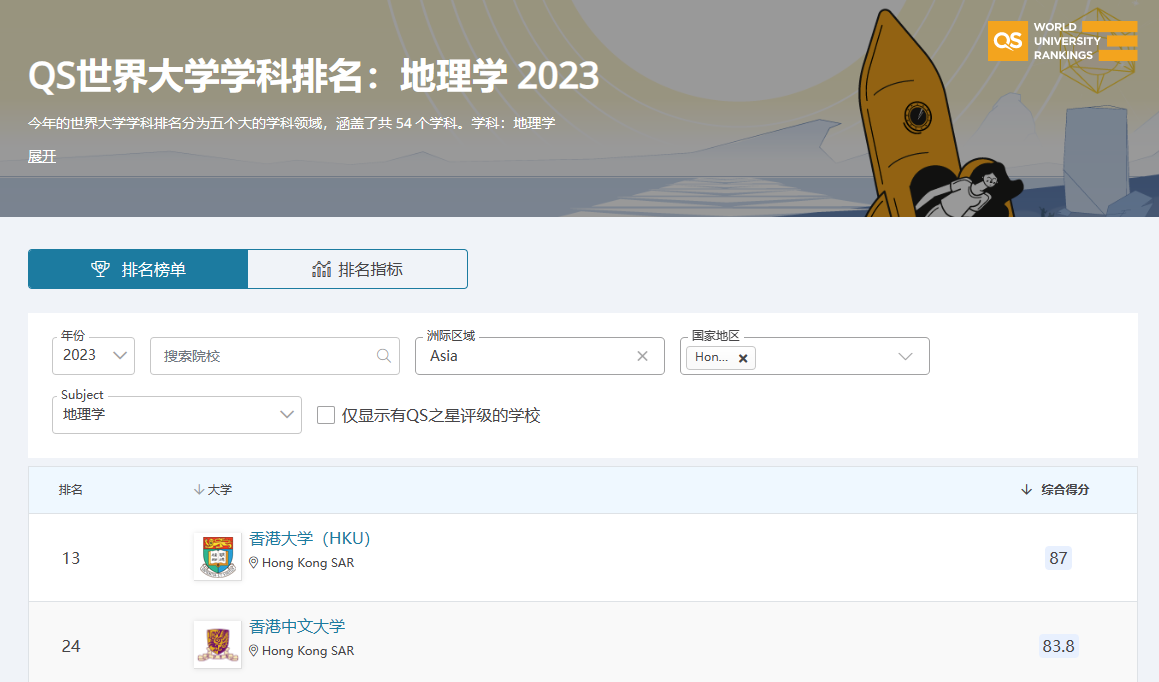Remove the Hon... country tag

pos(743,358)
